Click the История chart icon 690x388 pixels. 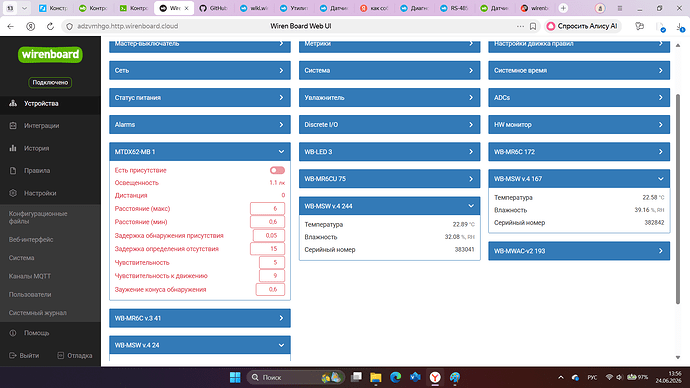click(13, 148)
